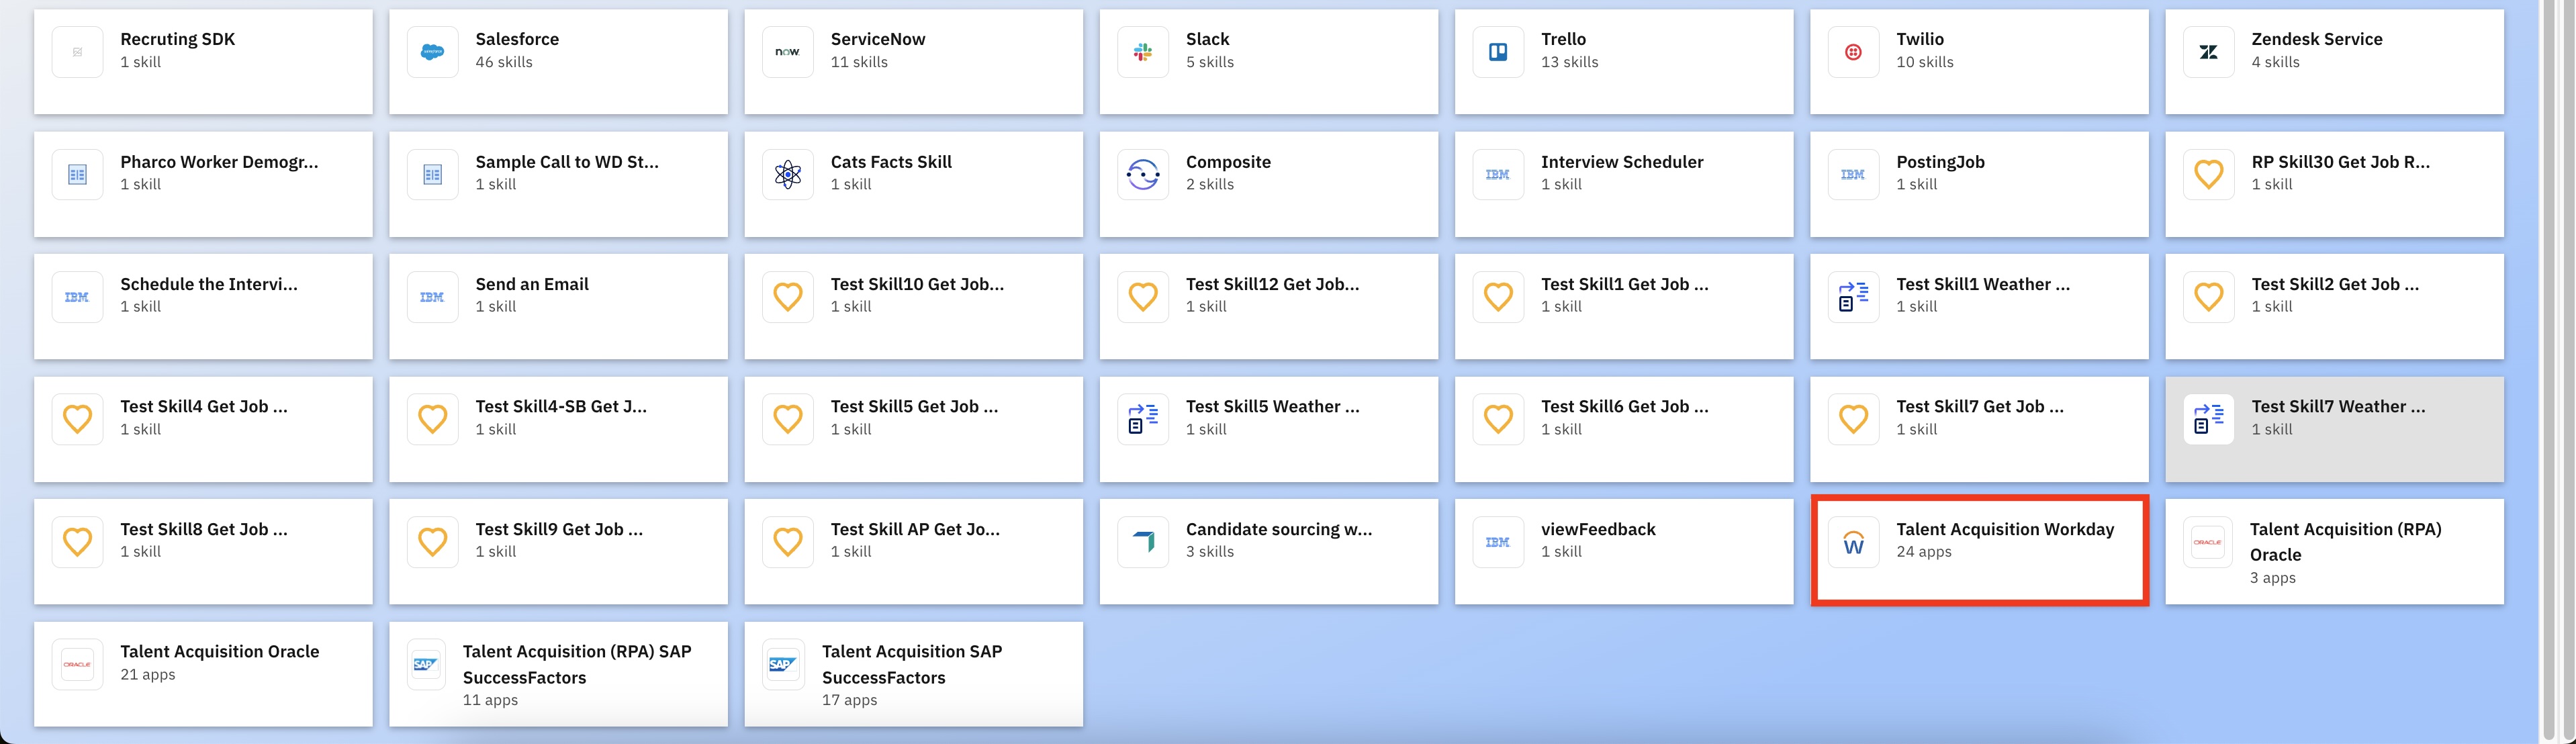Open the Interview Scheduler tile
The width and height of the screenshot is (2576, 744).
1623,184
